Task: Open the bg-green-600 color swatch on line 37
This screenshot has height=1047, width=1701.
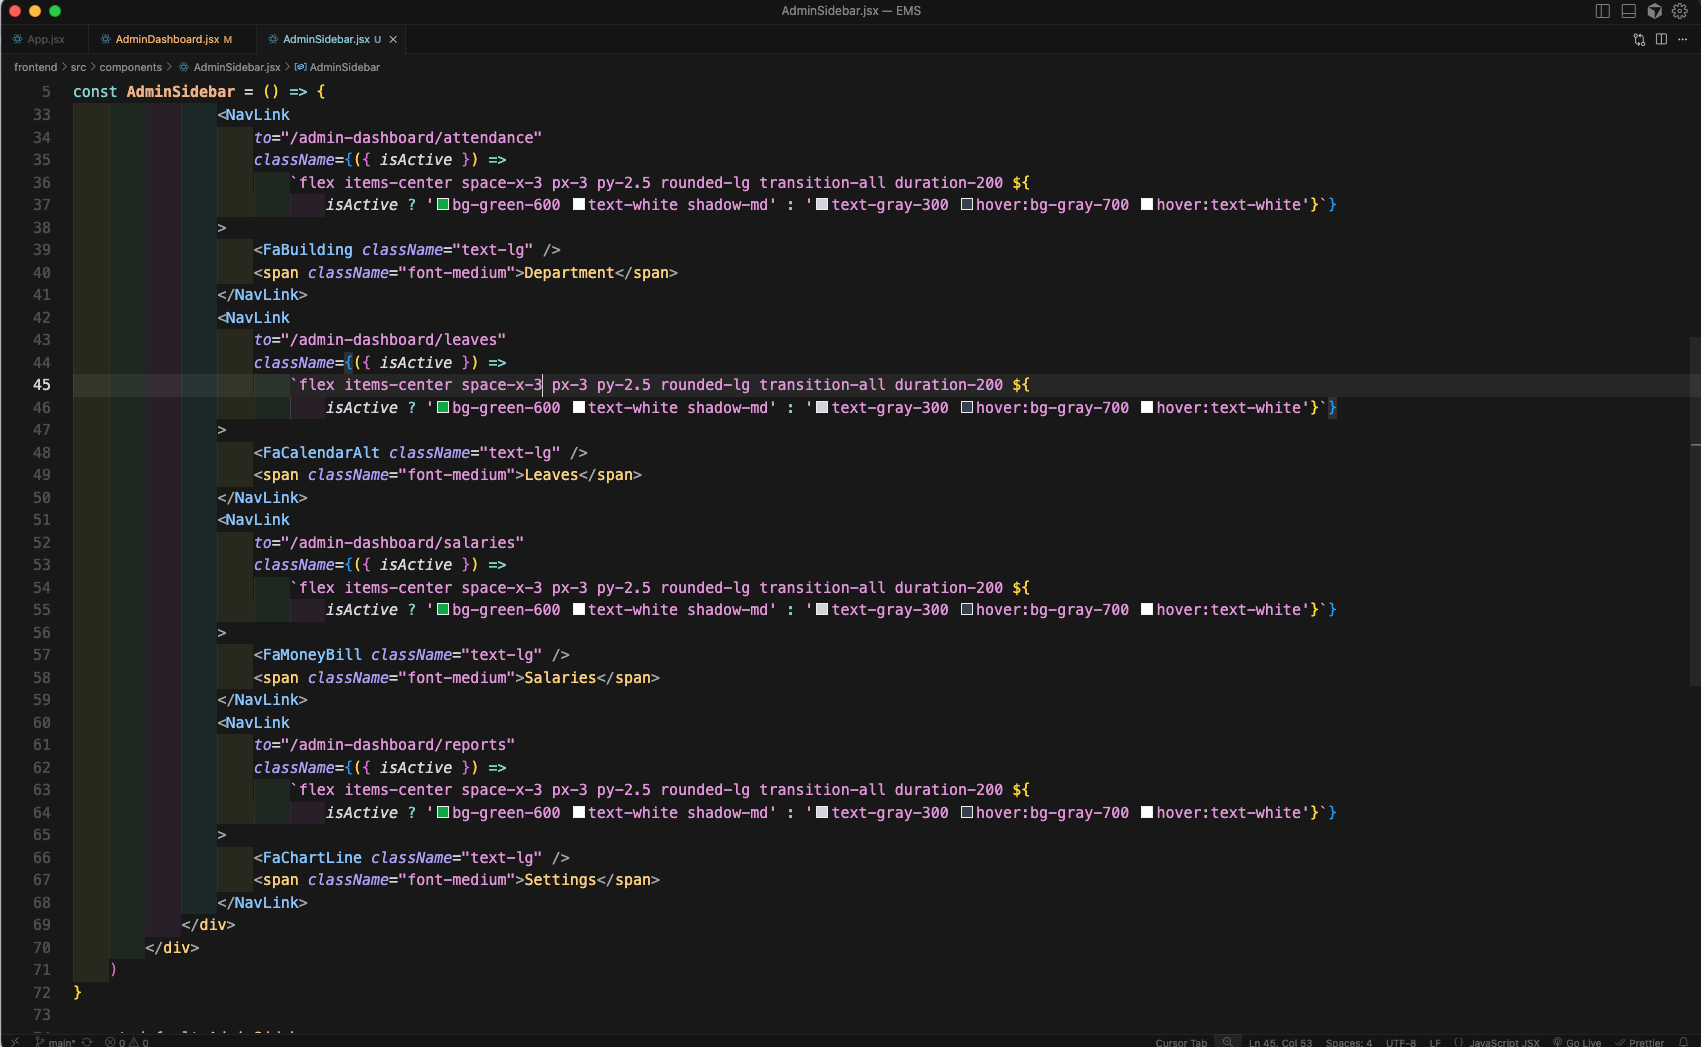Action: click(443, 205)
